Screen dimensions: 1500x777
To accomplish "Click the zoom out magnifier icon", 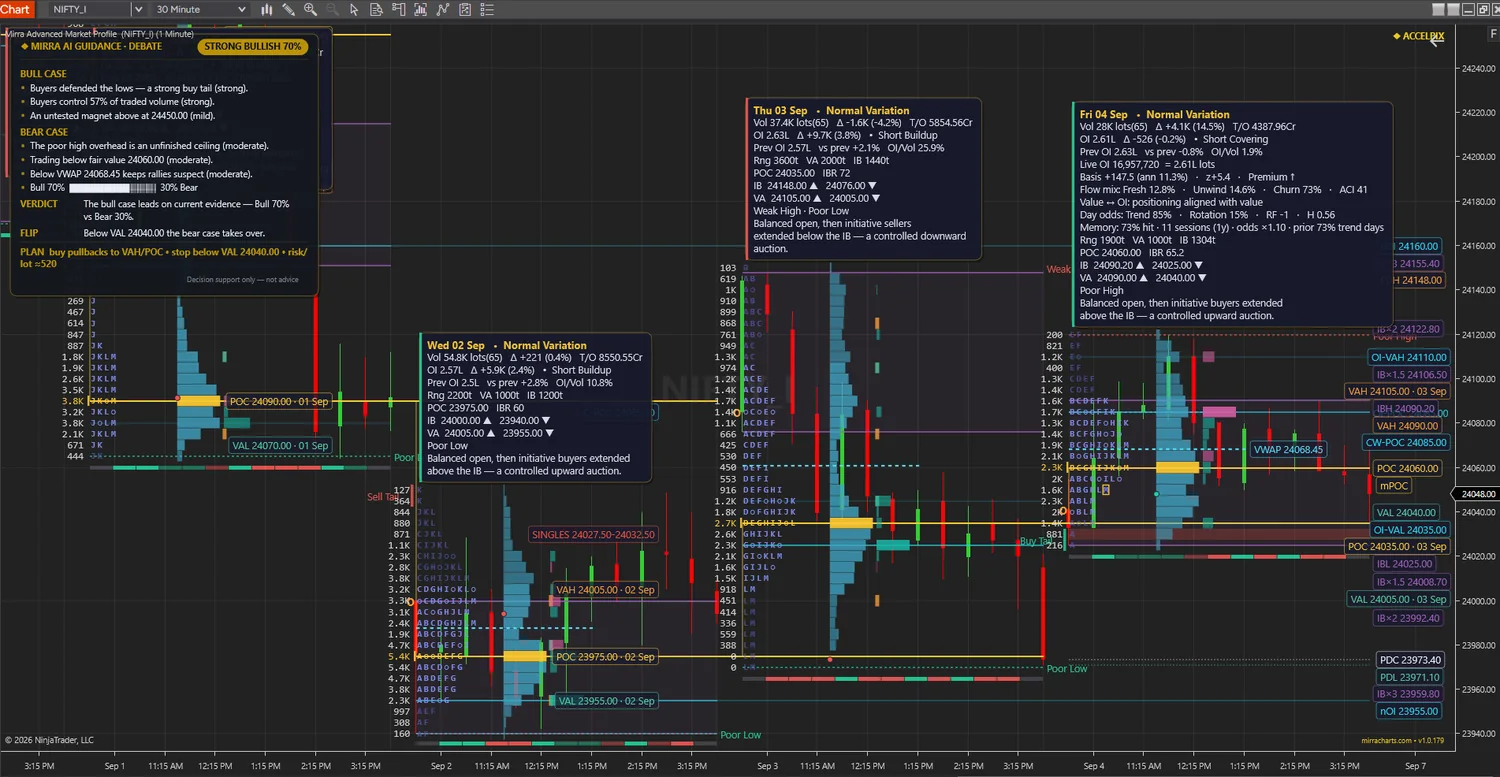I will coord(332,9).
